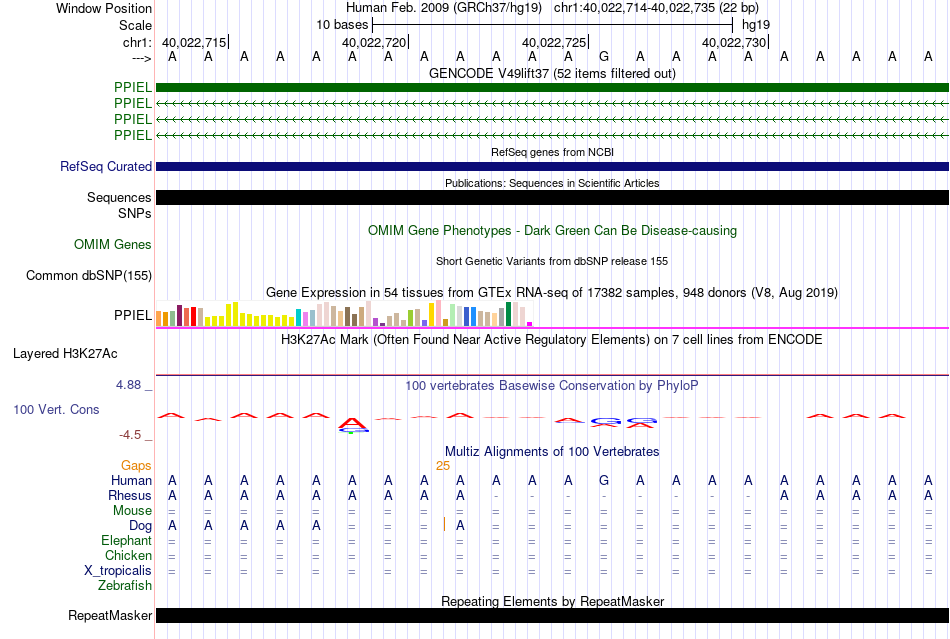Click the 'RepeatMasker' track label
The width and height of the screenshot is (950, 639).
click(x=110, y=616)
